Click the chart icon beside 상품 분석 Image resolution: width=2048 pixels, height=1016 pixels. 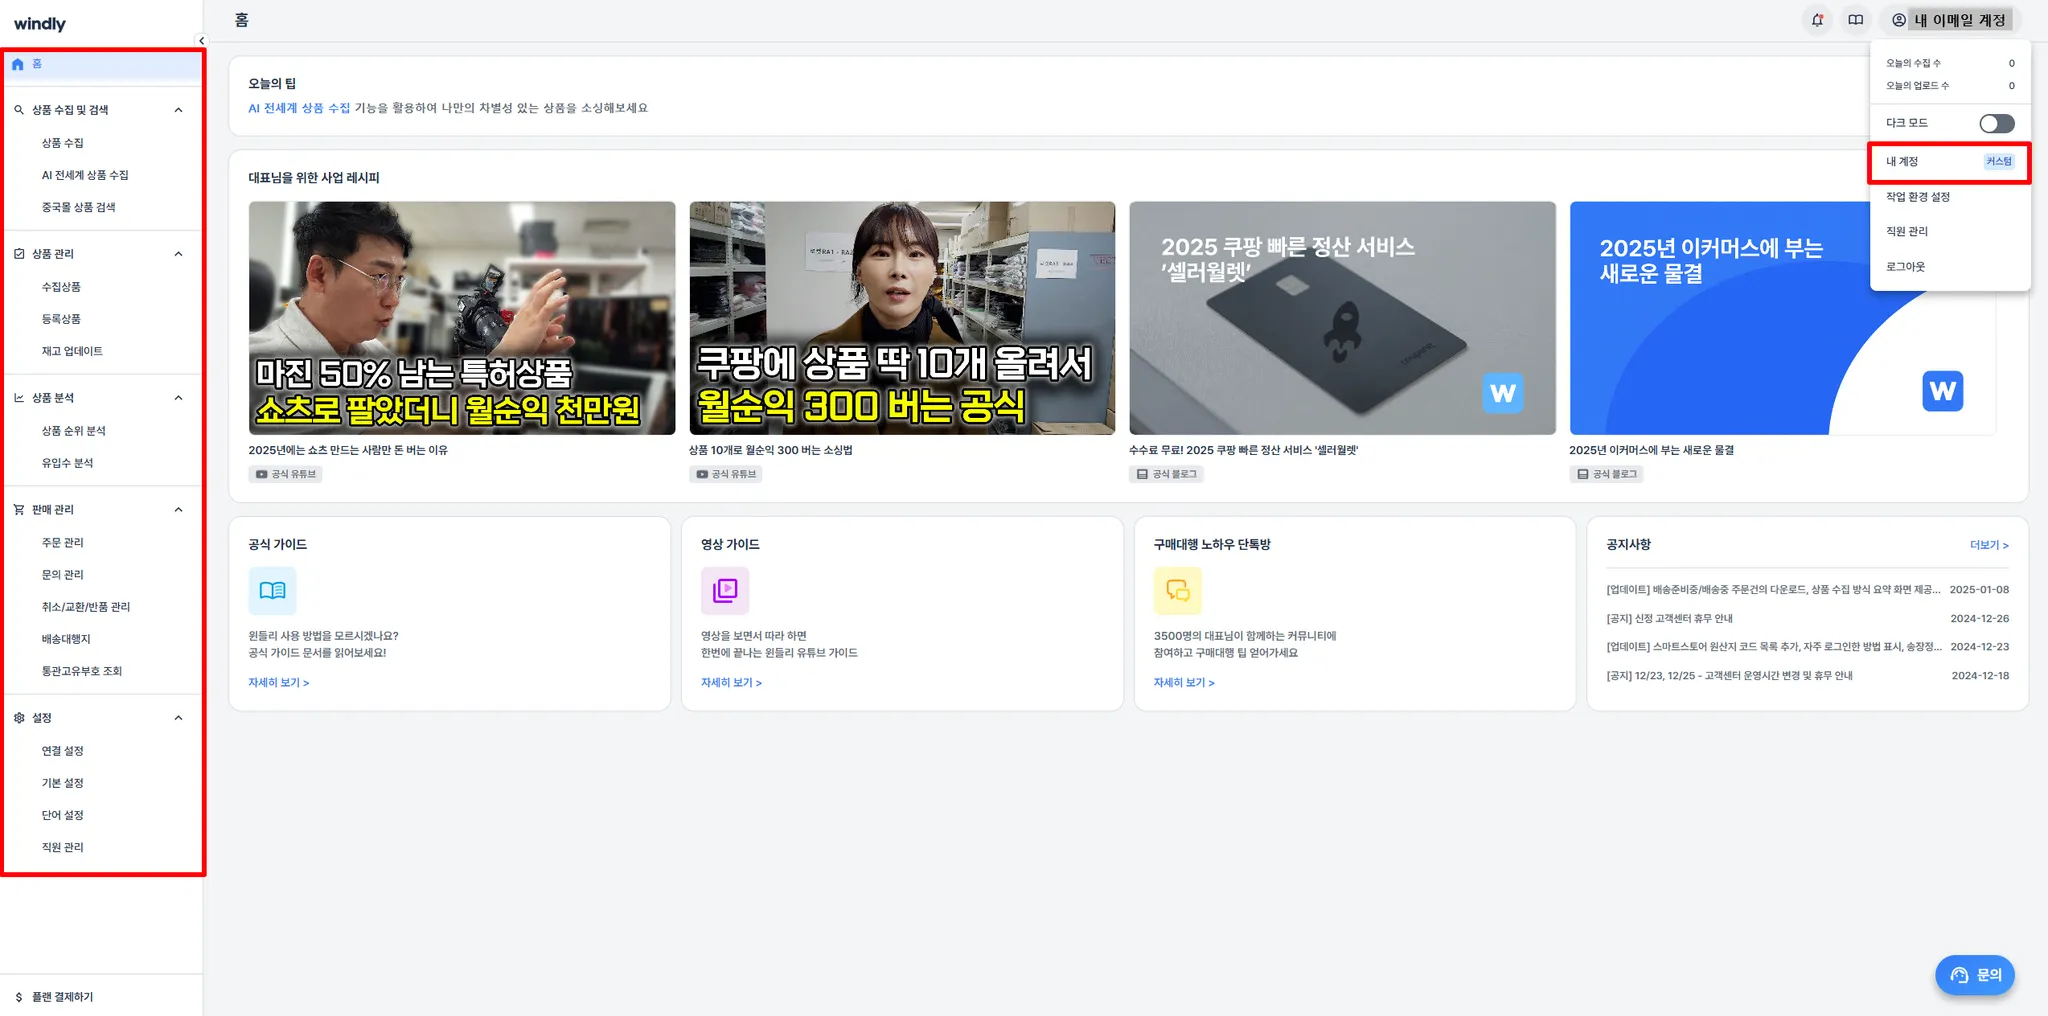click(19, 398)
